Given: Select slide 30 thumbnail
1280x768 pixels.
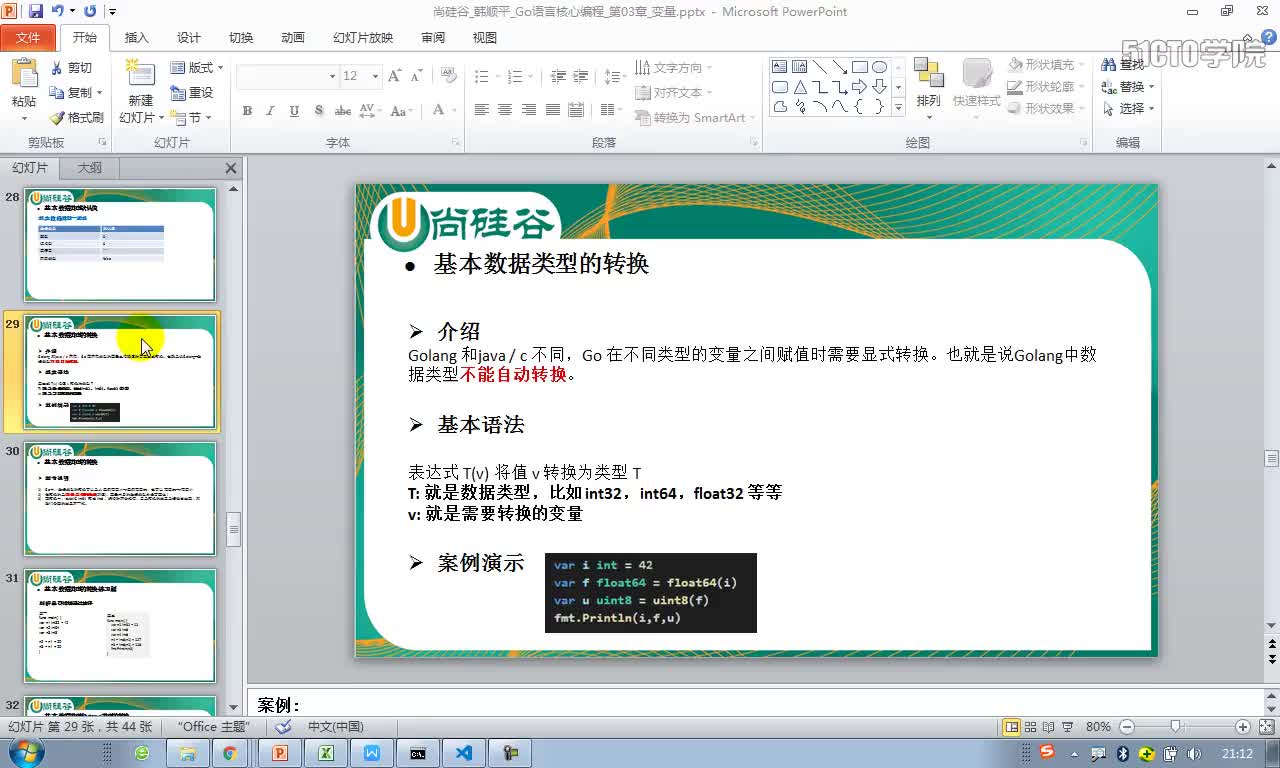Looking at the screenshot, I should (x=120, y=499).
